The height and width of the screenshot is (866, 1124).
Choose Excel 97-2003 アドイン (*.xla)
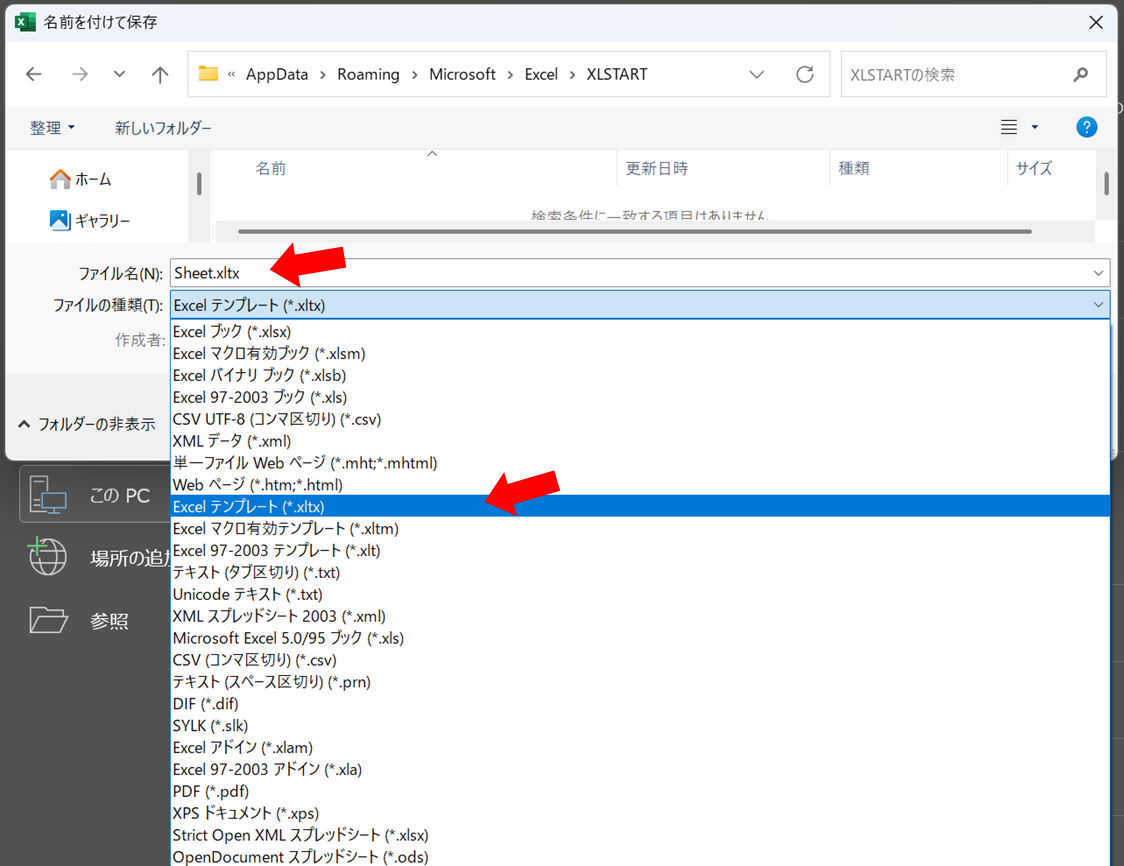tap(639, 769)
